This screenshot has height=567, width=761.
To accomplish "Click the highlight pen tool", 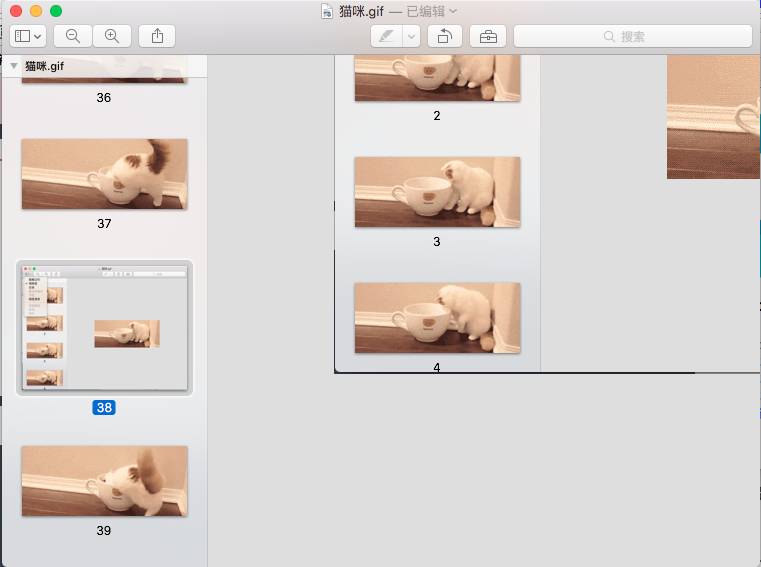I will click(x=386, y=36).
